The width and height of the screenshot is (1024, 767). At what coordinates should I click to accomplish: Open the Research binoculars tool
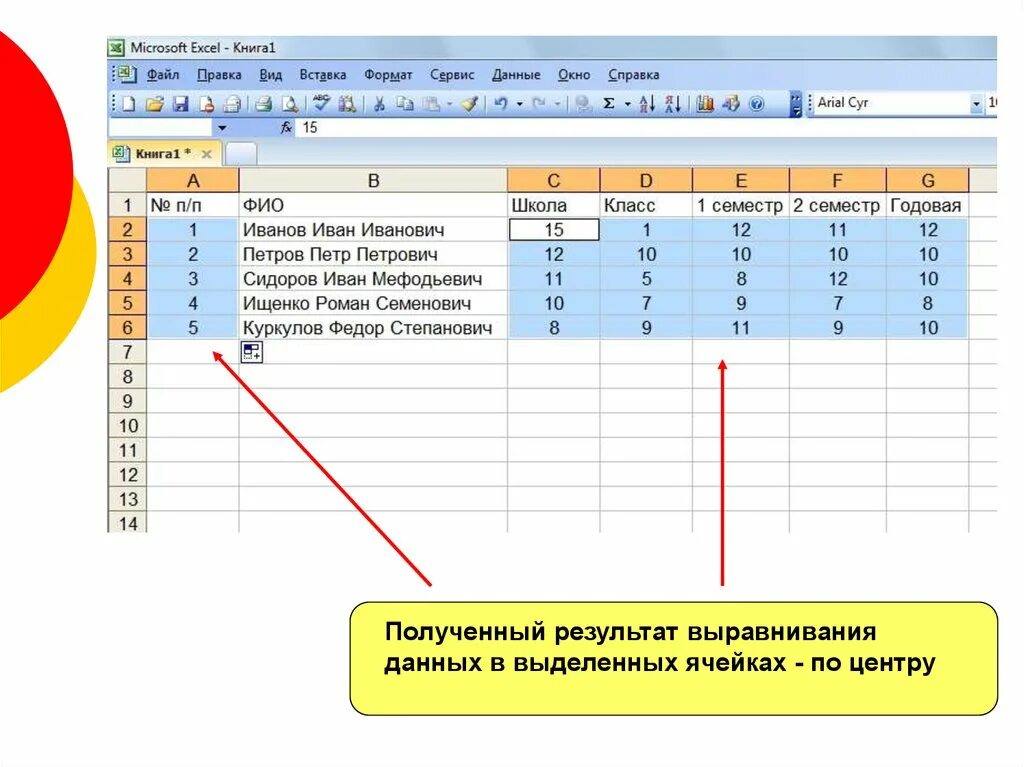tap(347, 103)
